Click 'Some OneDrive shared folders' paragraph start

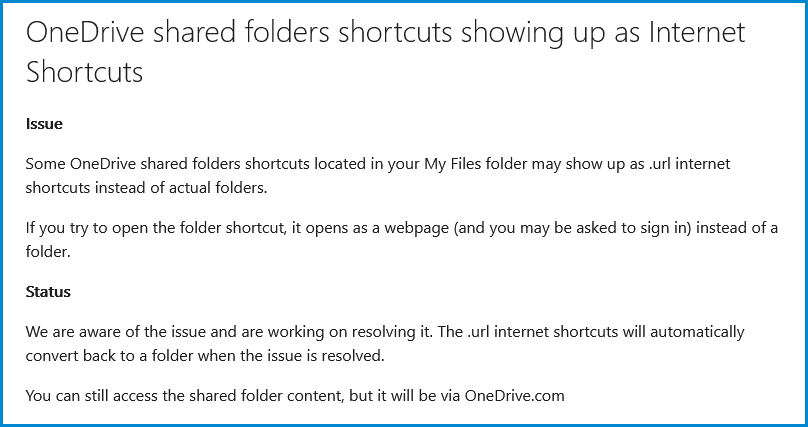[x=133, y=164]
